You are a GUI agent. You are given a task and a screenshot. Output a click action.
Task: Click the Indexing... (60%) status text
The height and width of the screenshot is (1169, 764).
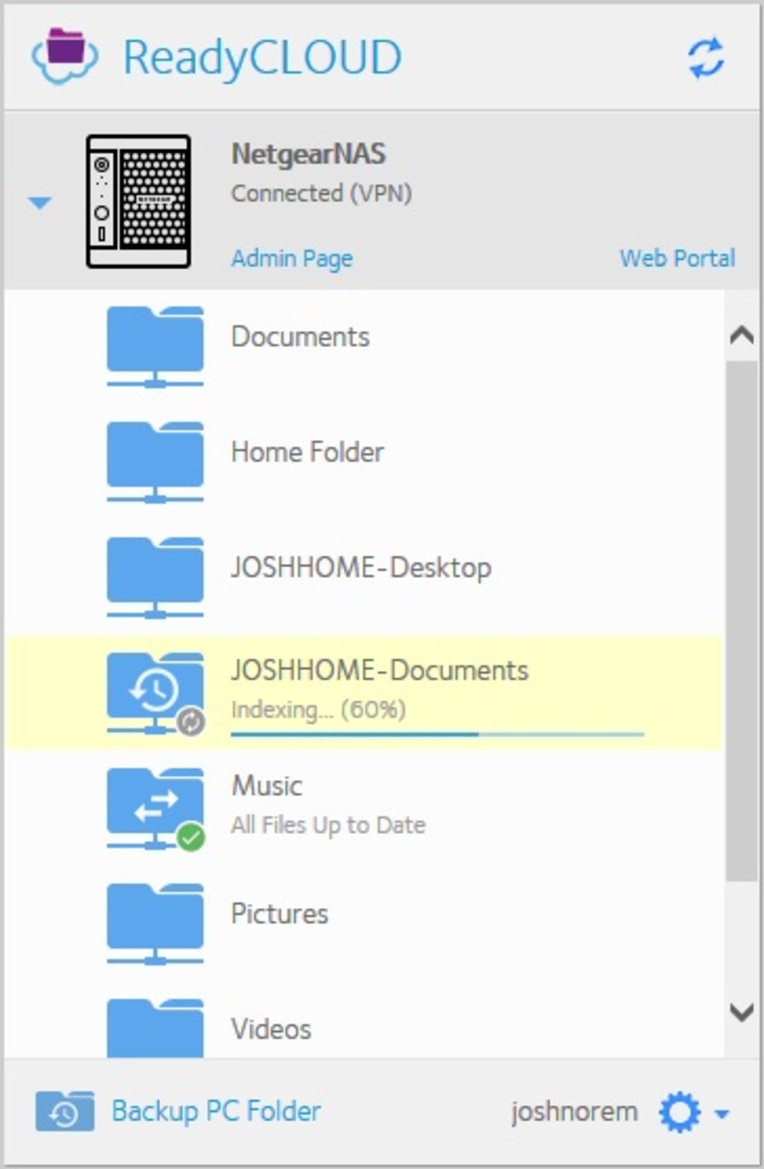tap(318, 709)
